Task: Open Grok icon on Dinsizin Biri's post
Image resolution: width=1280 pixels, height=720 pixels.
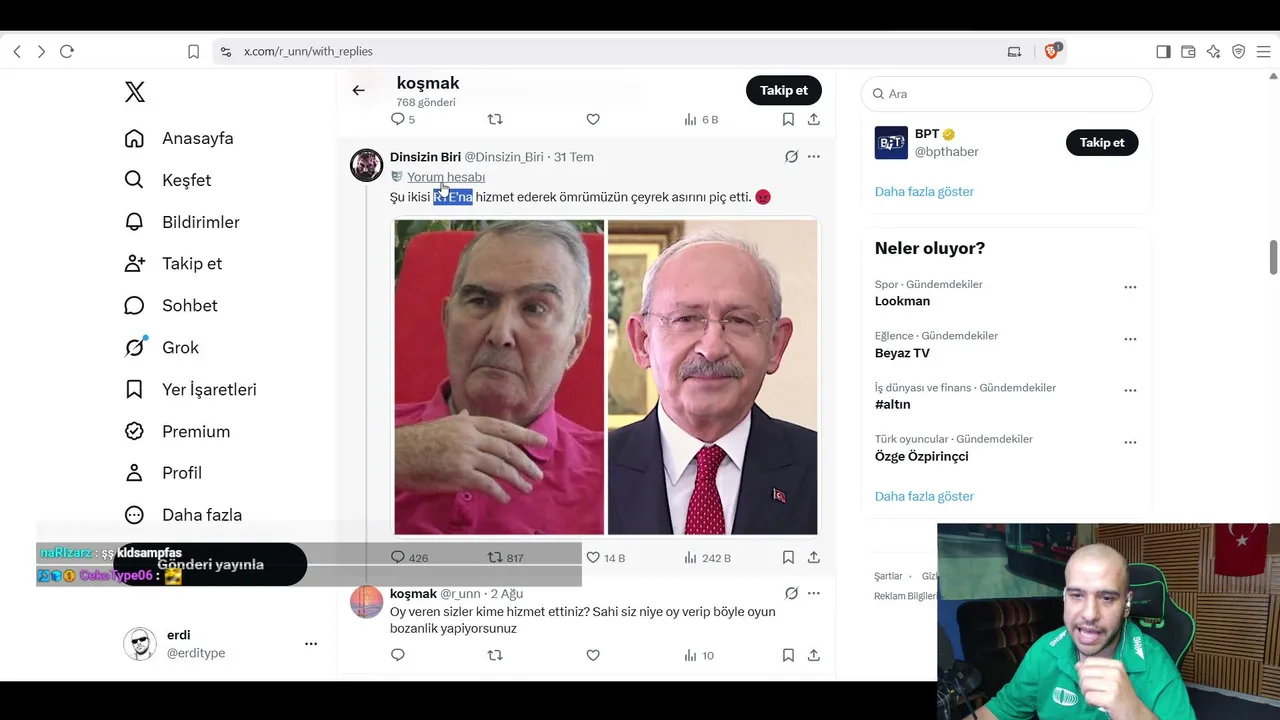Action: pyautogui.click(x=791, y=157)
